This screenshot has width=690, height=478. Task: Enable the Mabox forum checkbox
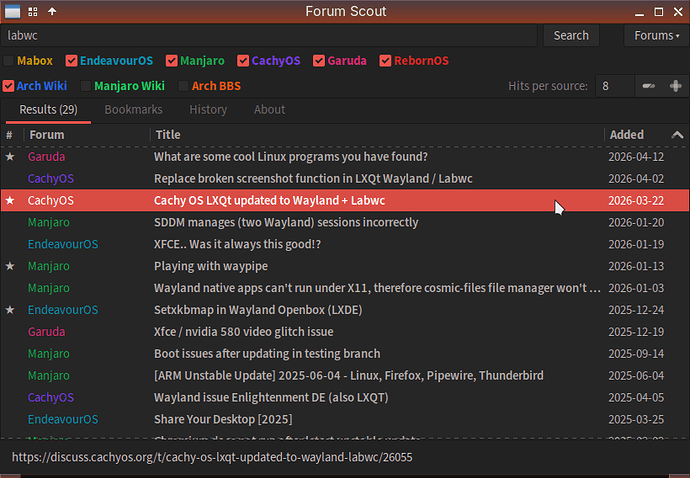(8, 61)
